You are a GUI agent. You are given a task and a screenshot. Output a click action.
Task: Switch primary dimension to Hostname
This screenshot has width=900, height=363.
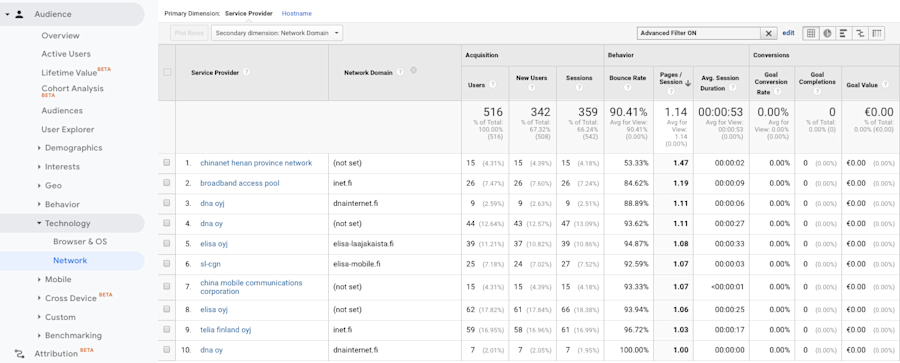pyautogui.click(x=297, y=13)
